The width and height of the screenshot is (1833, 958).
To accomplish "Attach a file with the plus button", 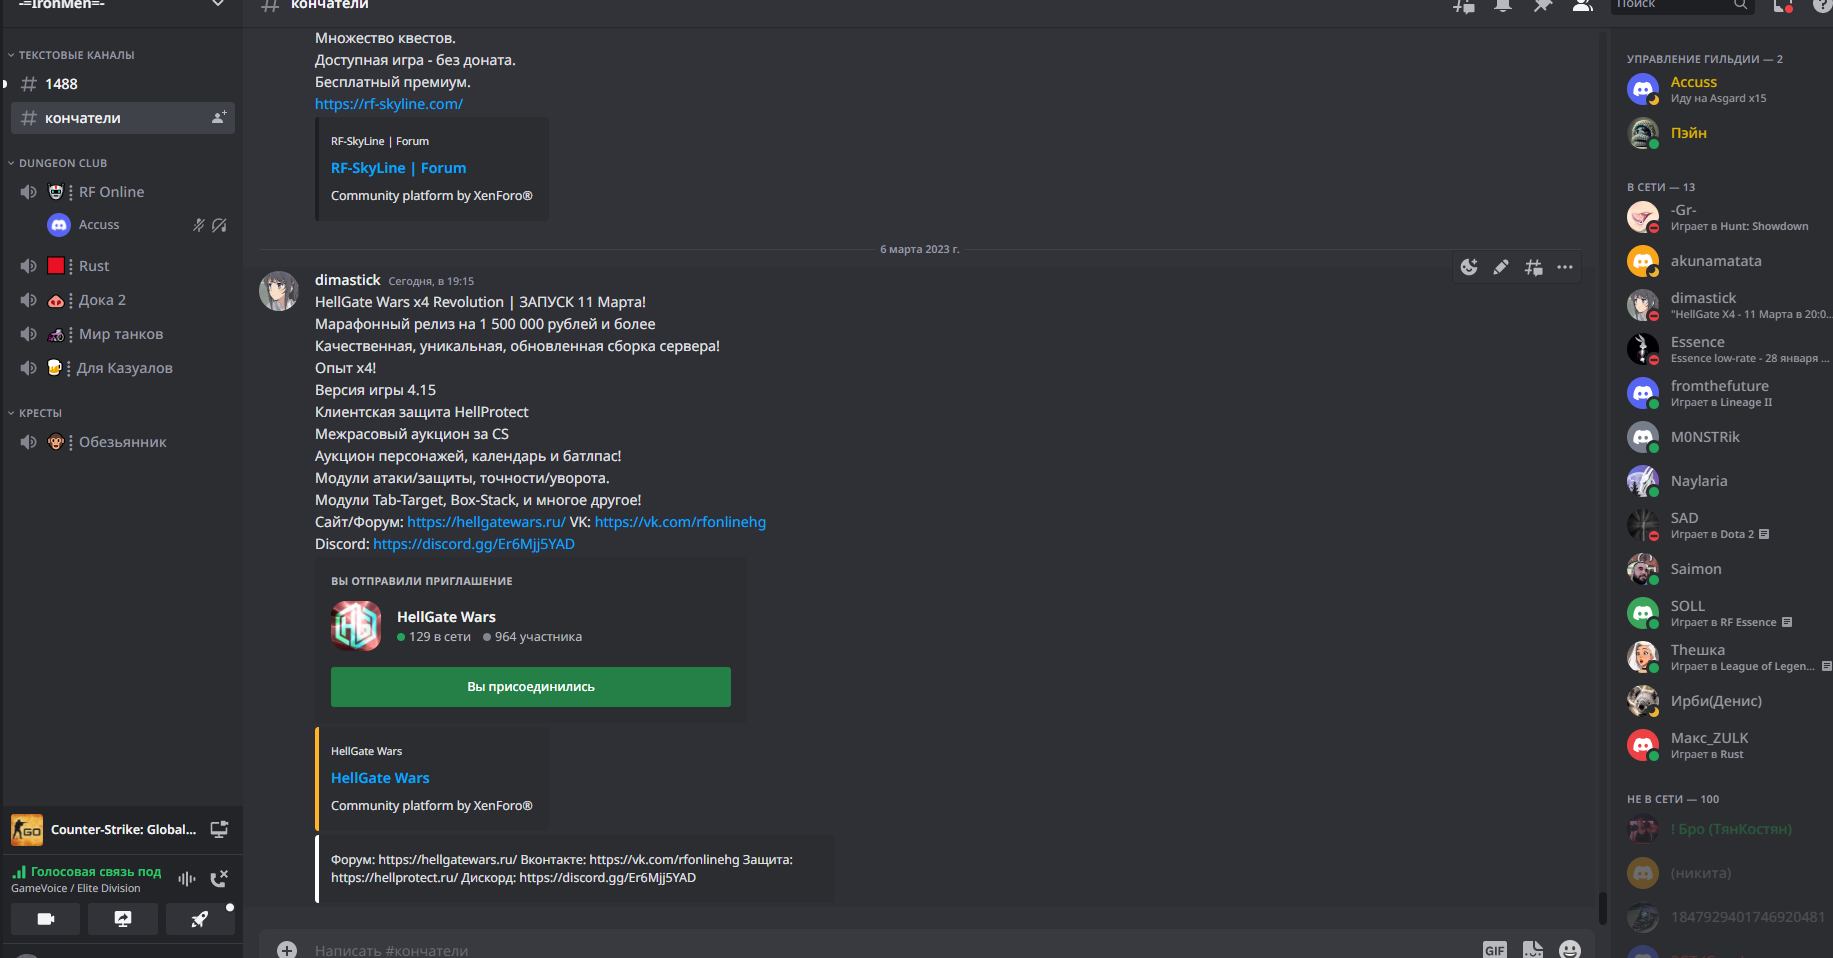I will (287, 950).
